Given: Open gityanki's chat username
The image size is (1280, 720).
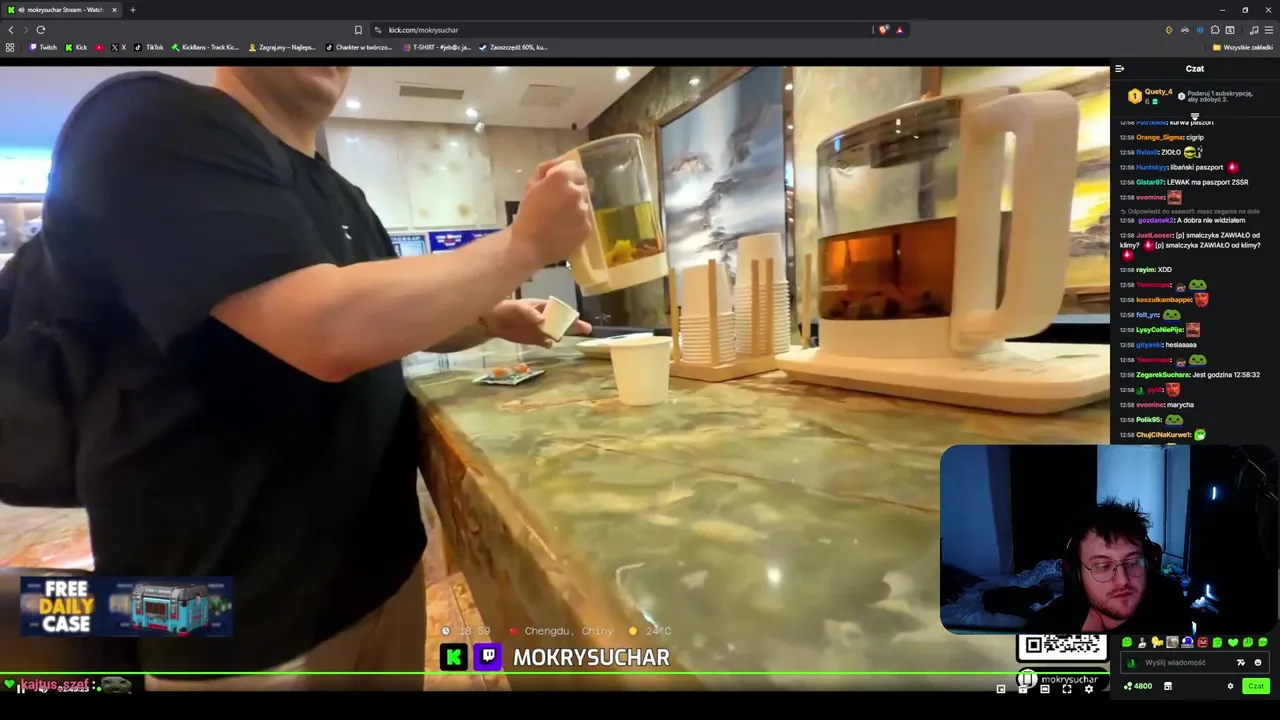Looking at the screenshot, I should 1149,345.
